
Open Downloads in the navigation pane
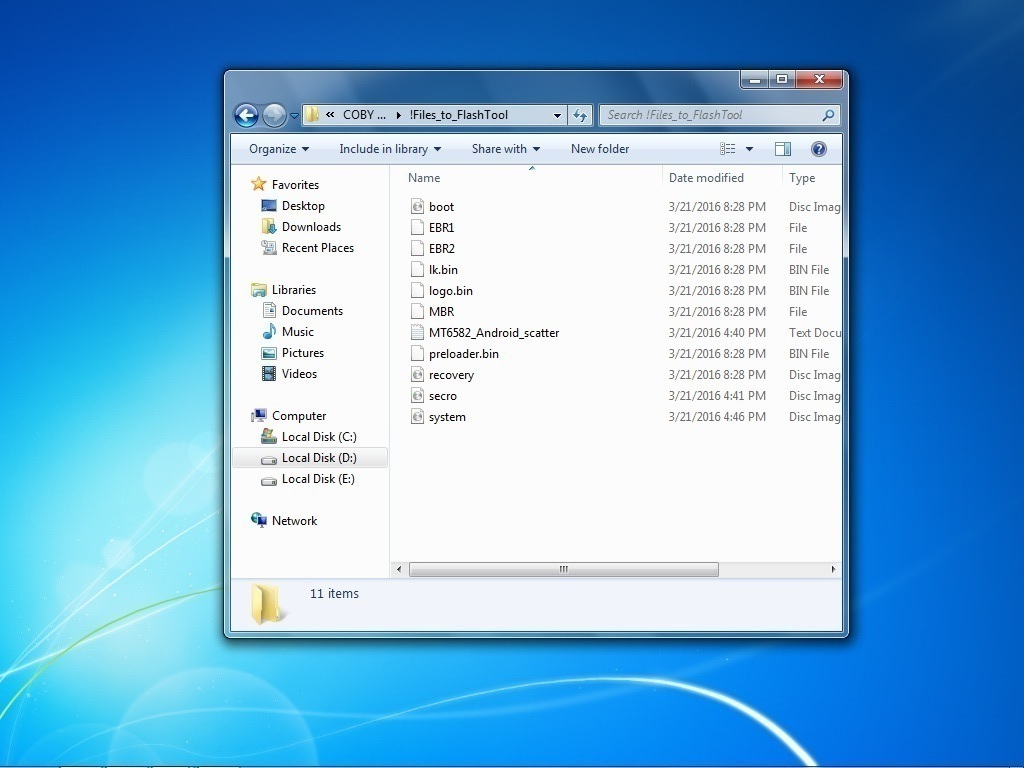point(301,227)
